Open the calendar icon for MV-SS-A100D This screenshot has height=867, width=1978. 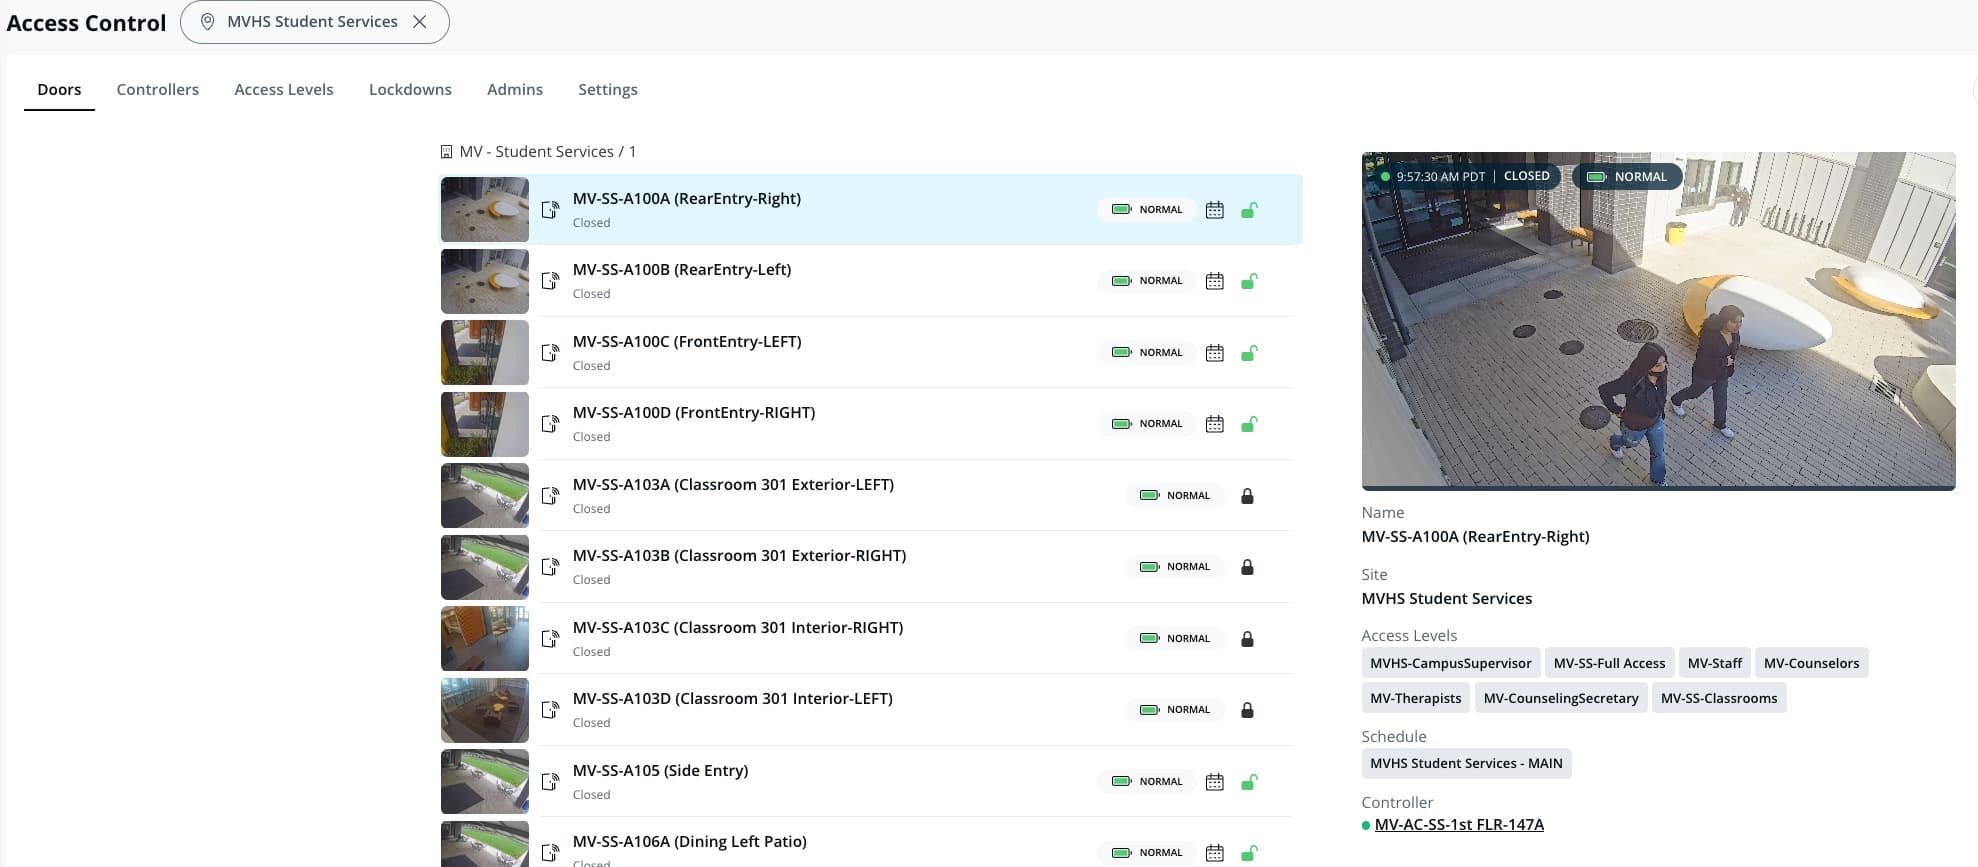tap(1214, 424)
